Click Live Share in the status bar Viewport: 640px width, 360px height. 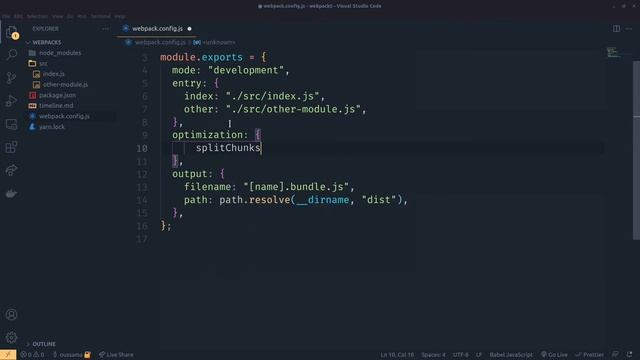[116, 355]
